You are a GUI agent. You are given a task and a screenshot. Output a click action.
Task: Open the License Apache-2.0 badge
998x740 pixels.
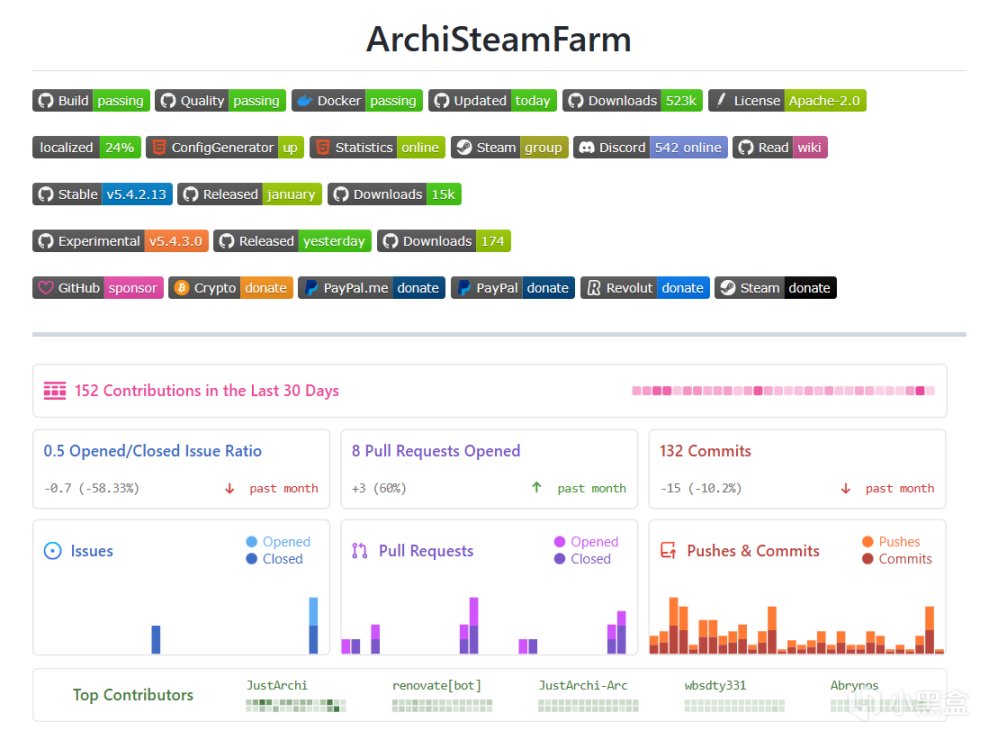point(787,101)
